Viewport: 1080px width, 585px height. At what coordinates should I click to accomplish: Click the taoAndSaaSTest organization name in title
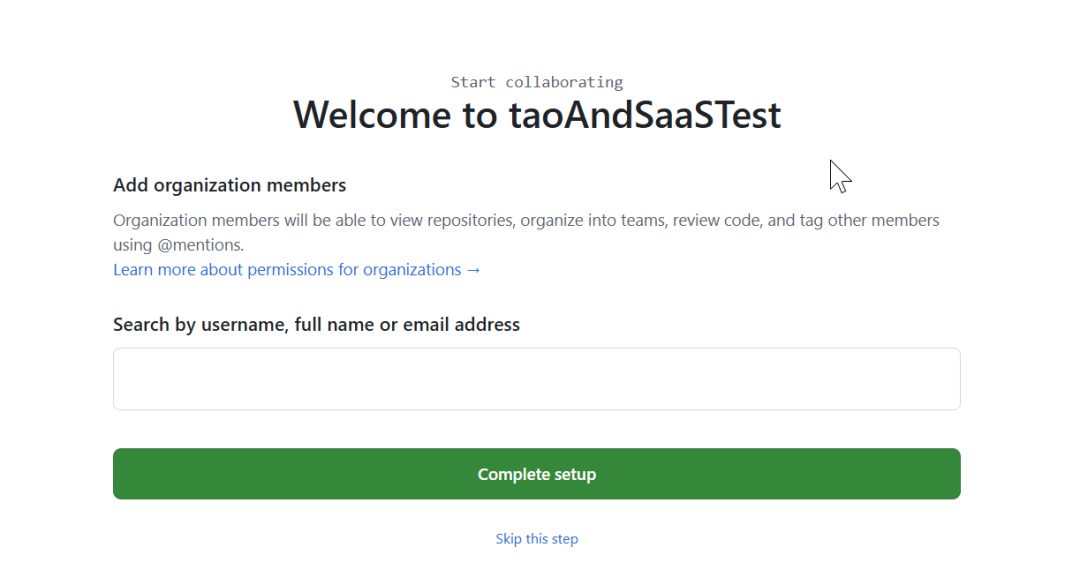(644, 116)
